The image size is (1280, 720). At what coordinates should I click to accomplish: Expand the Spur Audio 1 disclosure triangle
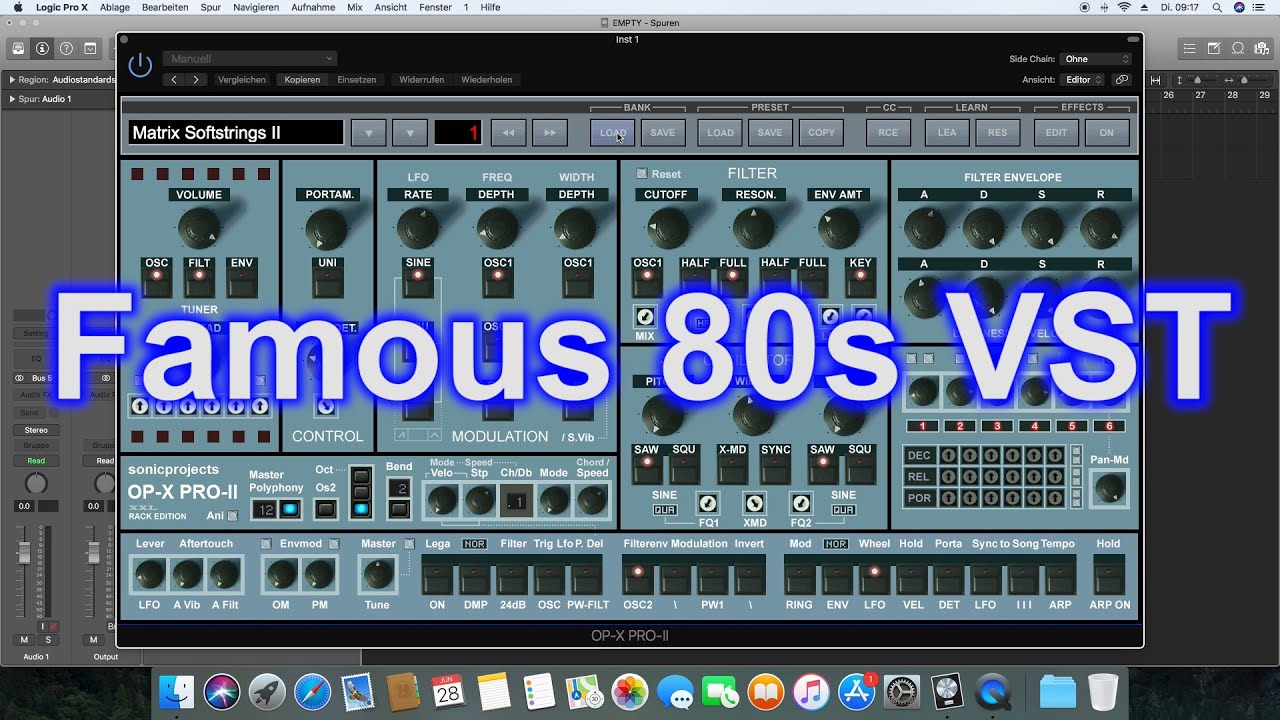[12, 99]
